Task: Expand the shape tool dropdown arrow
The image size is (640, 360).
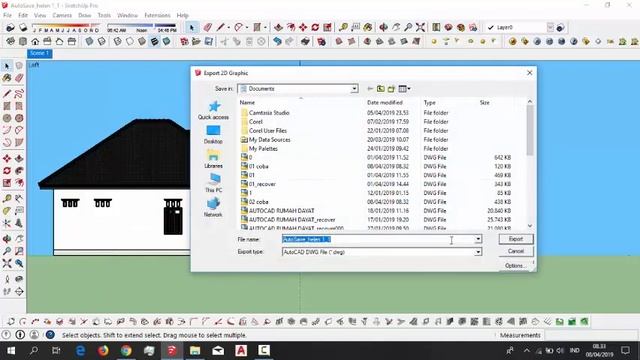Action: tap(265, 27)
